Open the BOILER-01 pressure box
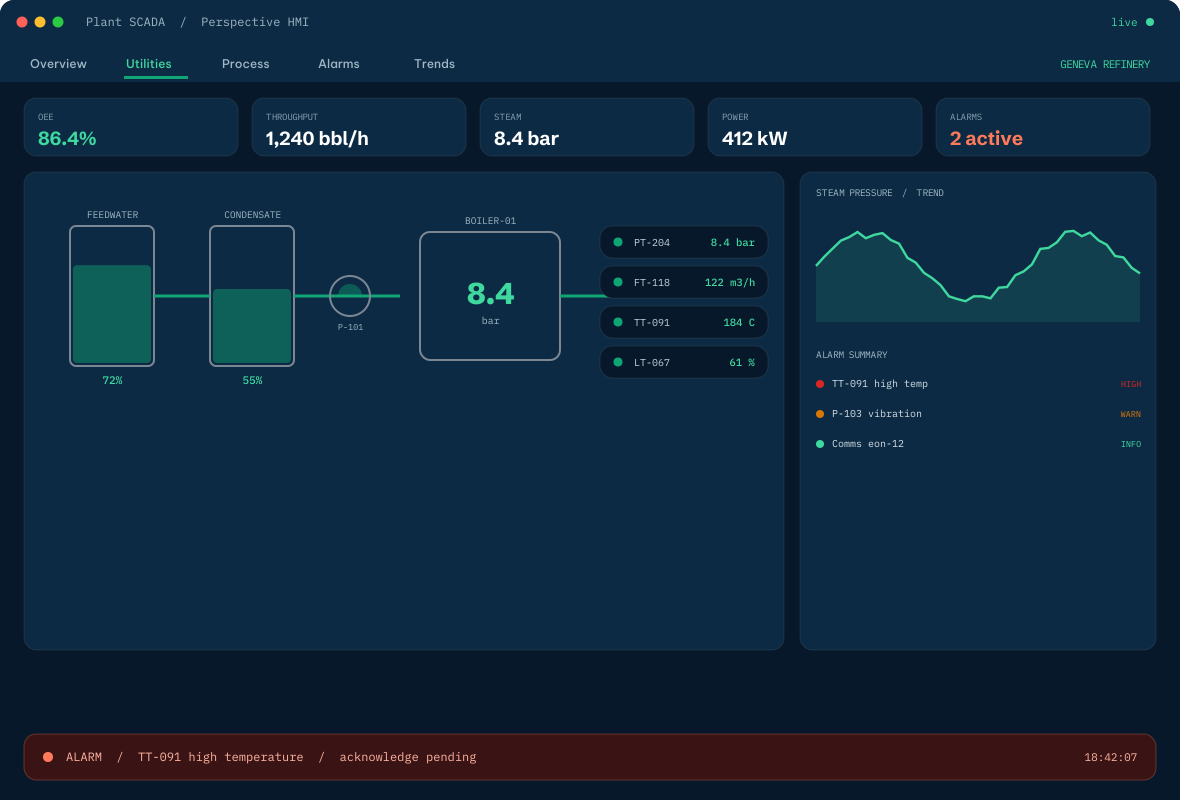This screenshot has width=1180, height=800. coord(490,296)
